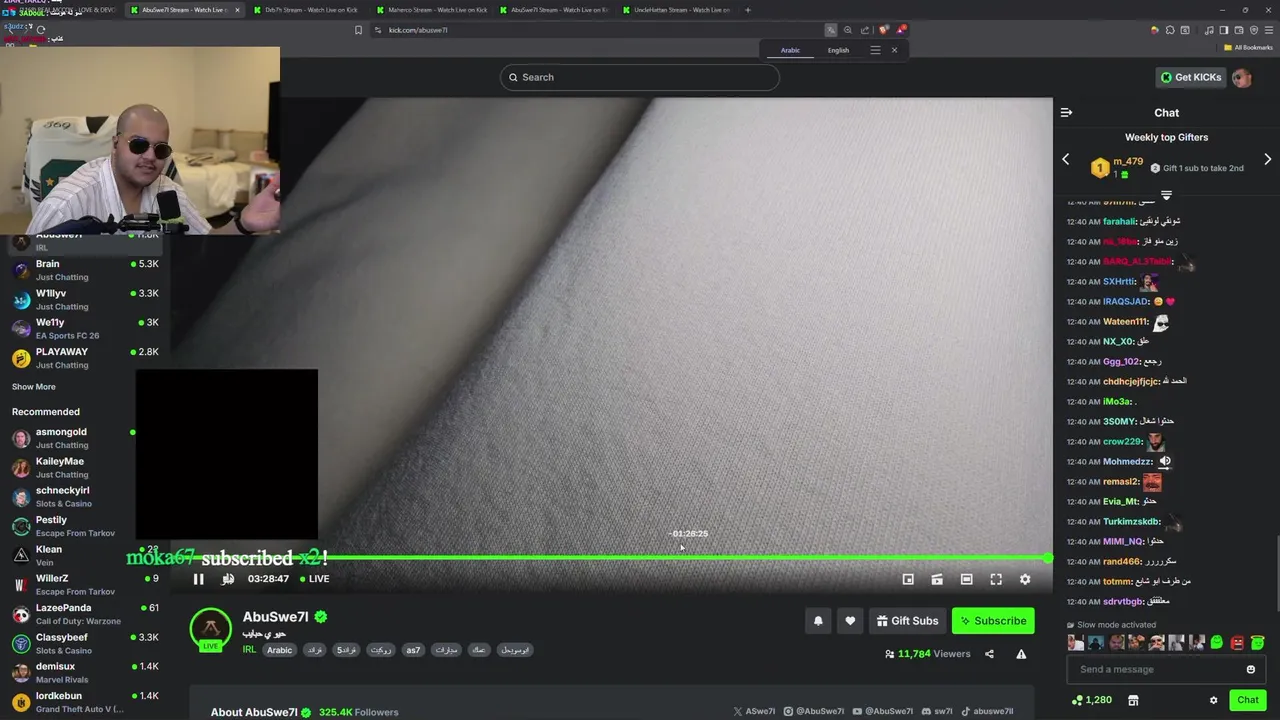This screenshot has height=720, width=1280.
Task: Open Brain channel in sidebar
Action: (x=85, y=270)
